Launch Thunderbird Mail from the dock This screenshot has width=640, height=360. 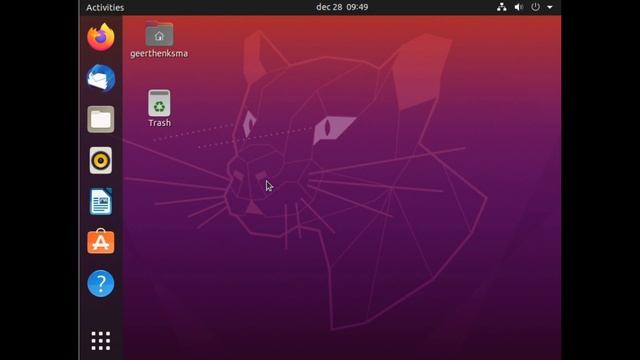click(101, 78)
